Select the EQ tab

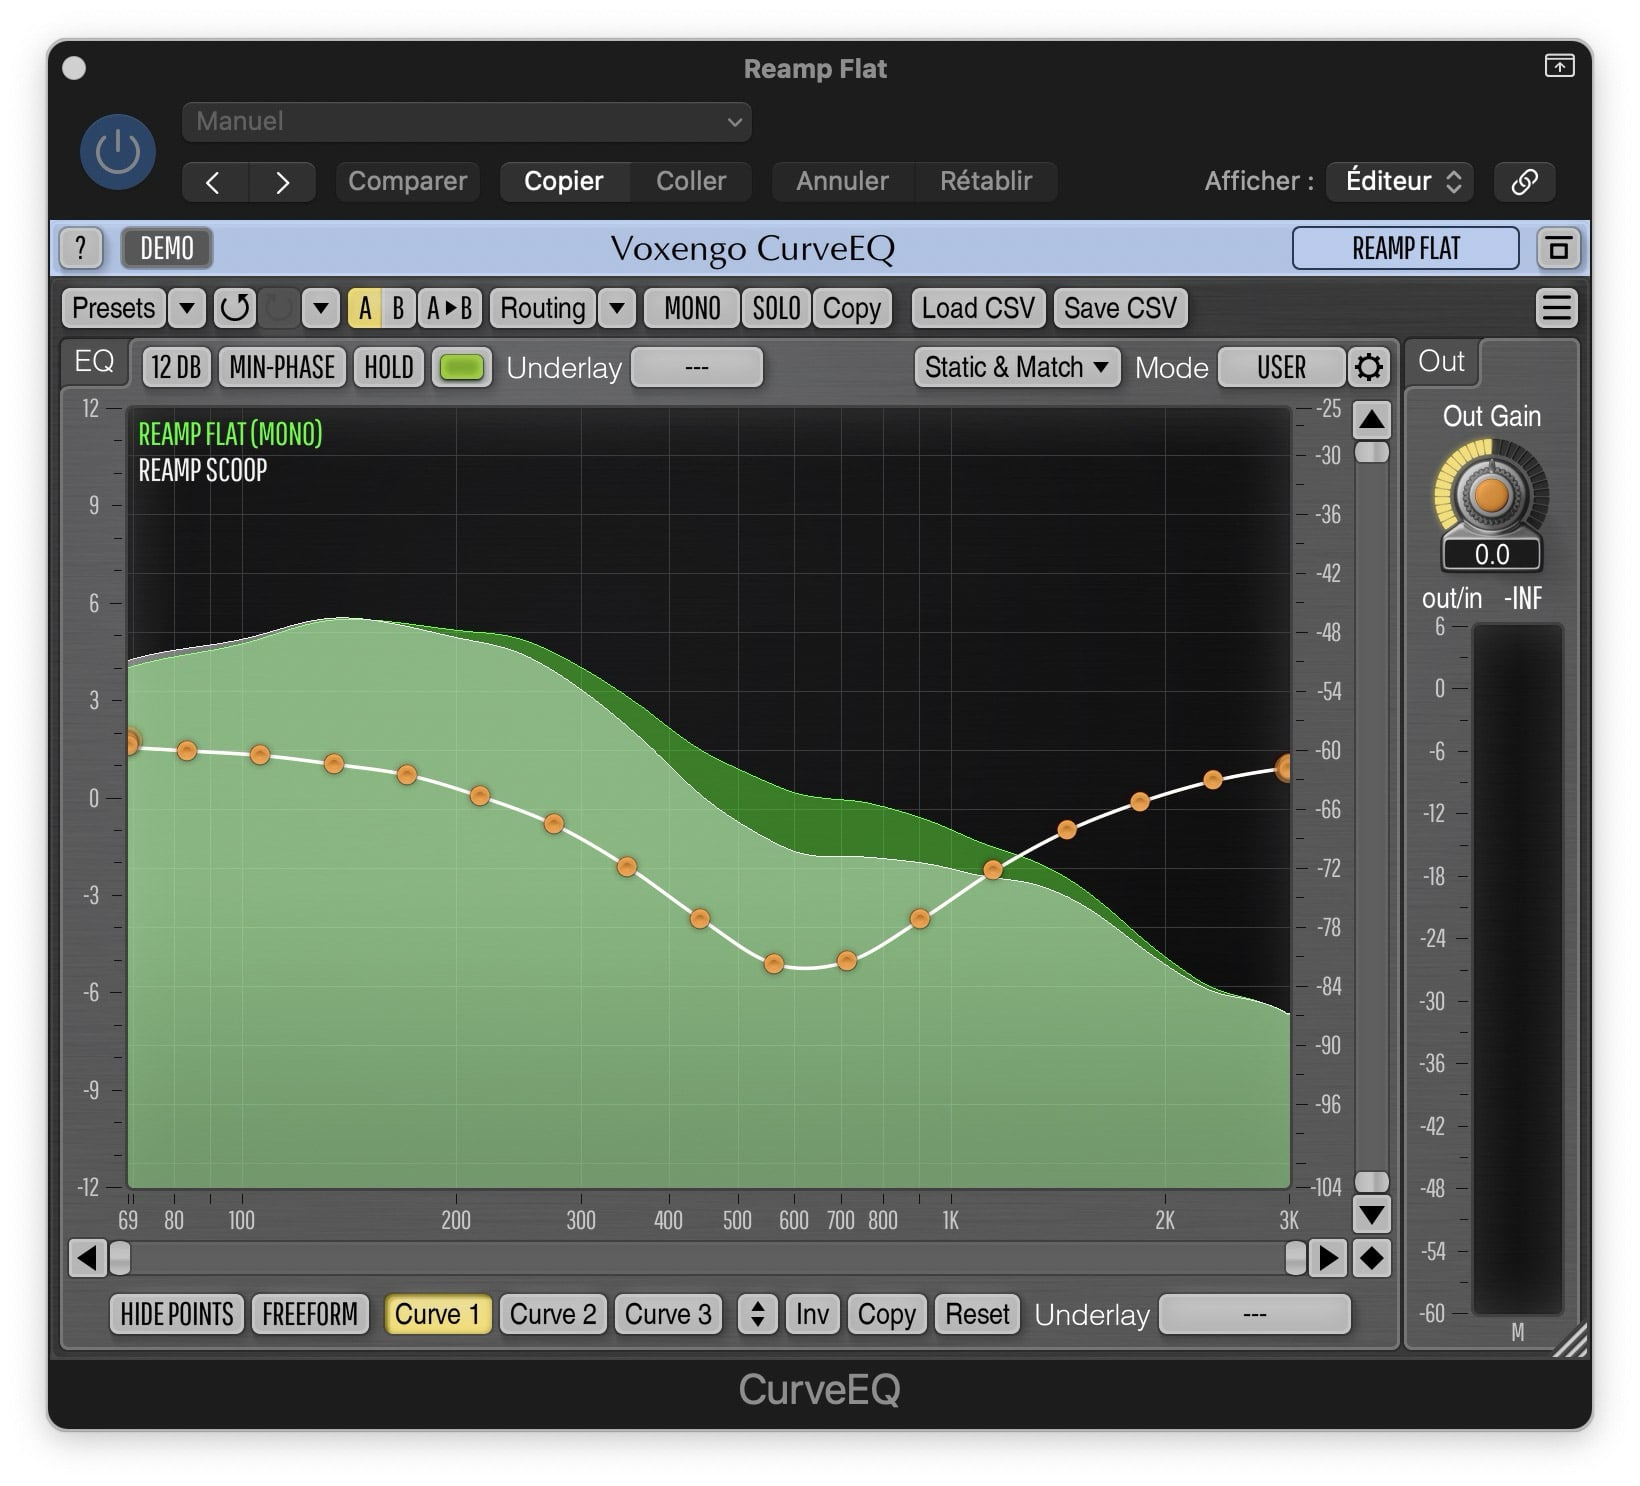95,361
